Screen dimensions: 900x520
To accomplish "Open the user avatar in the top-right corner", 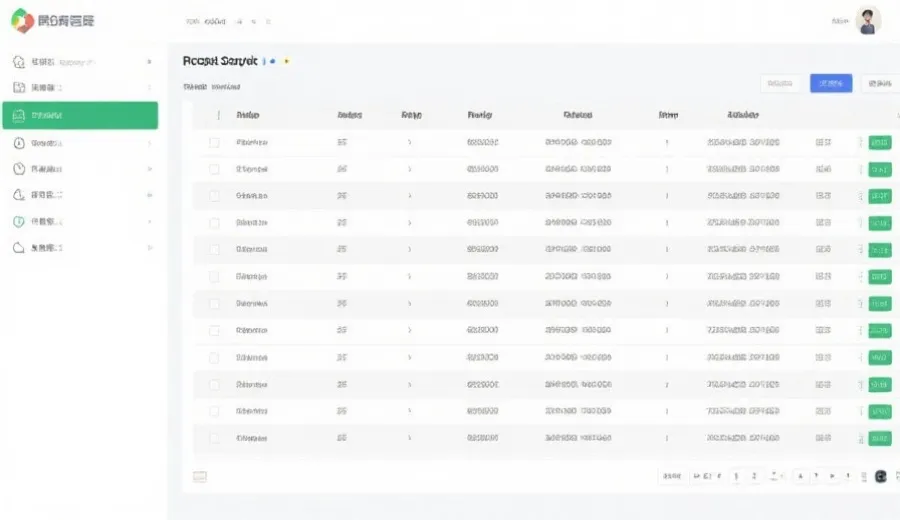I will 868,21.
